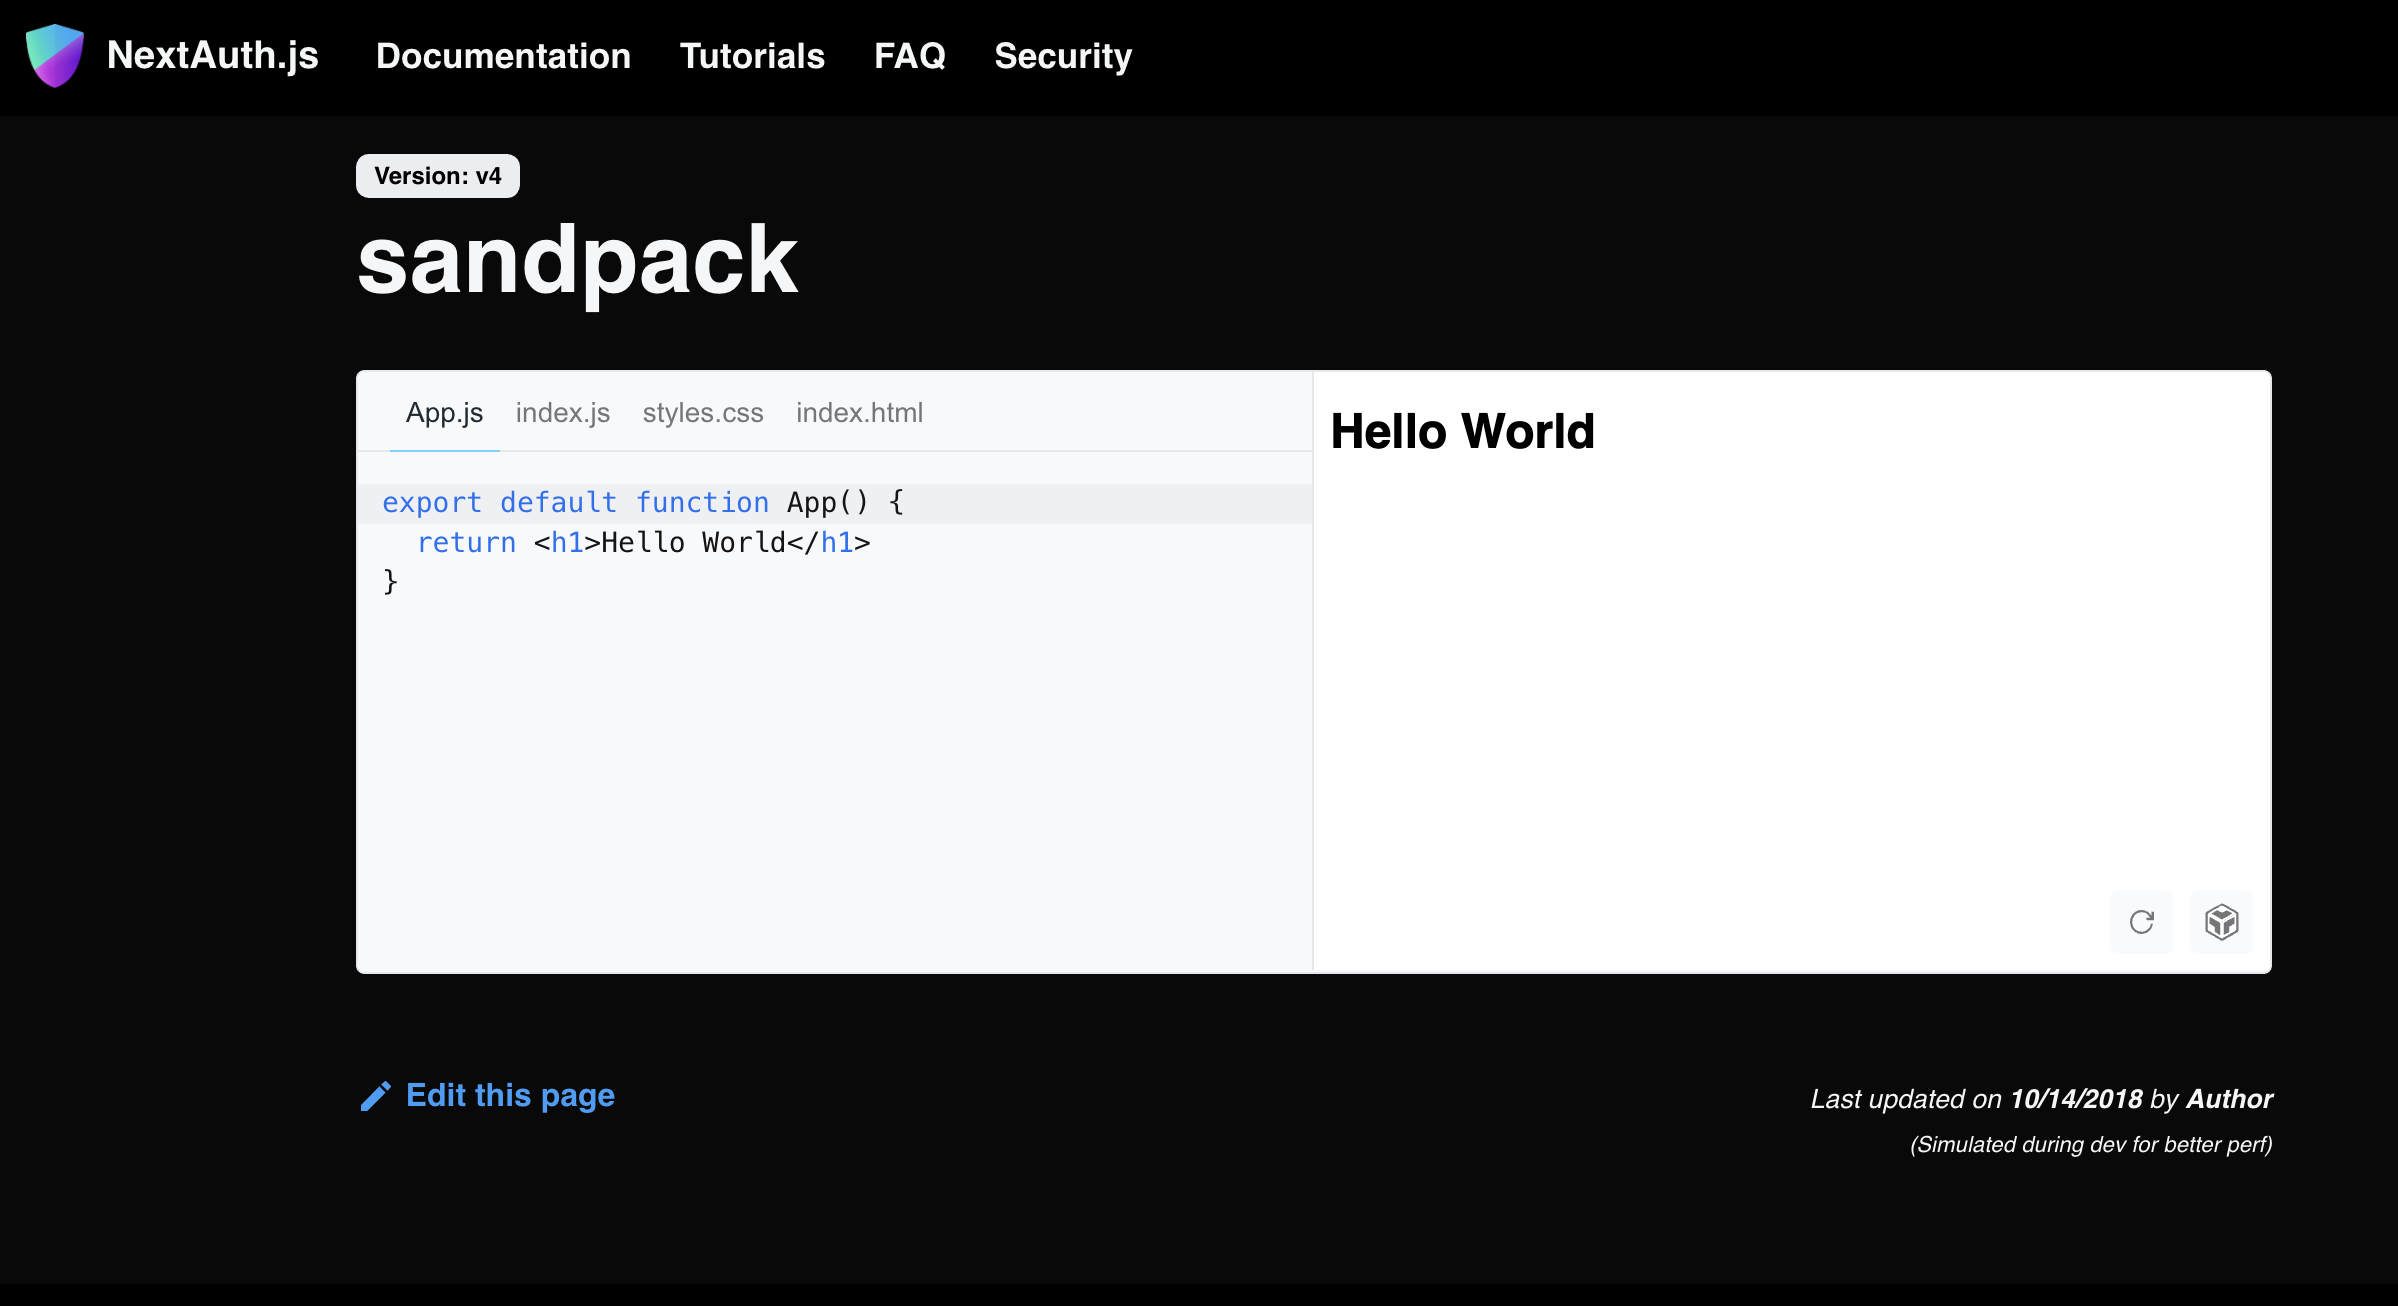Viewport: 2398px width, 1306px height.
Task: Follow the Edit this page link
Action: tap(510, 1096)
